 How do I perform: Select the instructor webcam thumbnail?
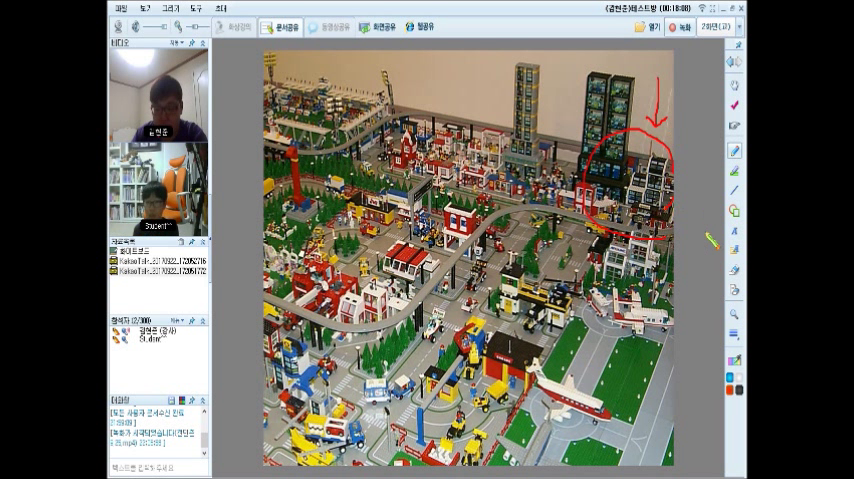tap(158, 95)
